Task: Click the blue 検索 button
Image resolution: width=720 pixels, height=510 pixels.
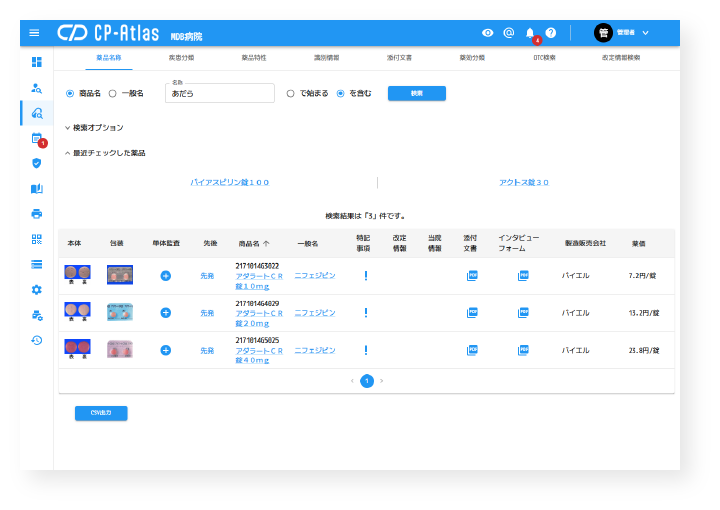Action: click(x=416, y=93)
